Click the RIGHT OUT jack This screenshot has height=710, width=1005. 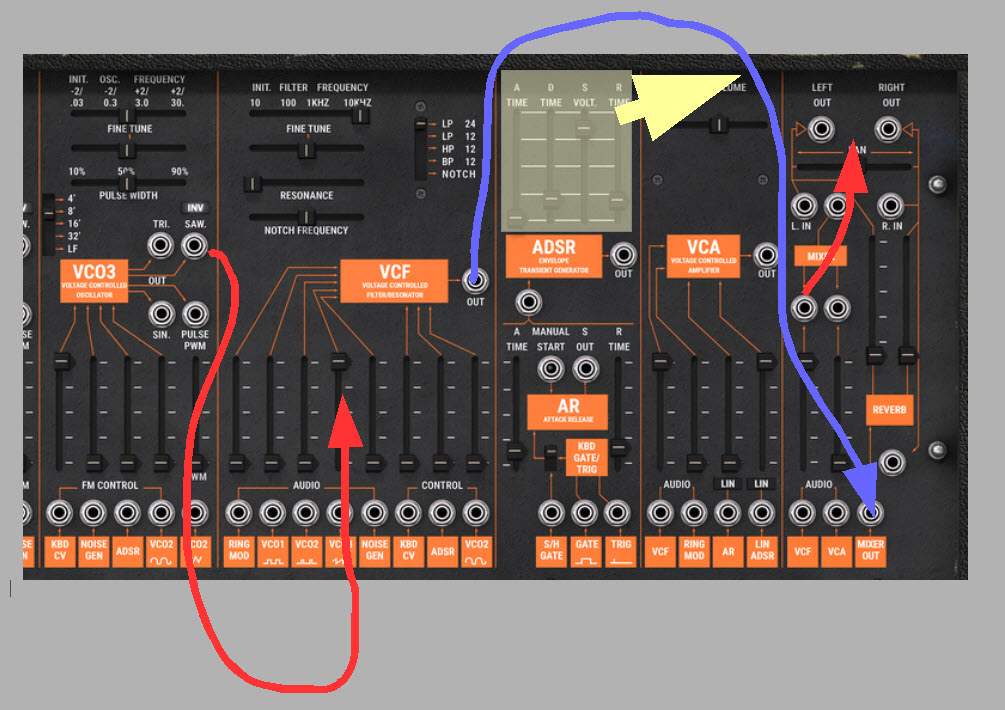[888, 129]
